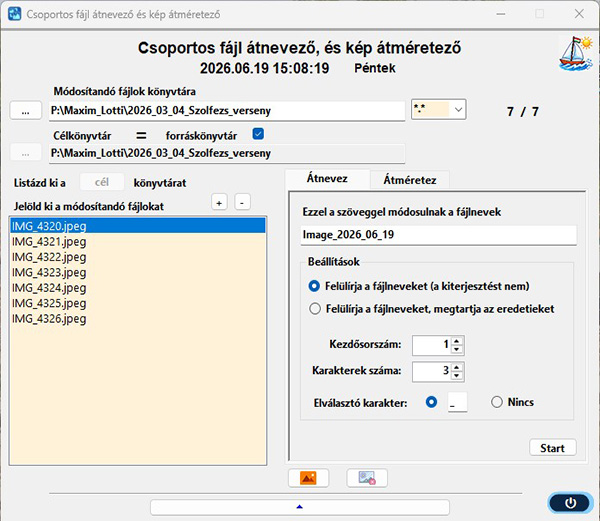This screenshot has width=600, height=521.
Task: Increase Kezdősorszám with up arrow
Action: tap(457, 340)
